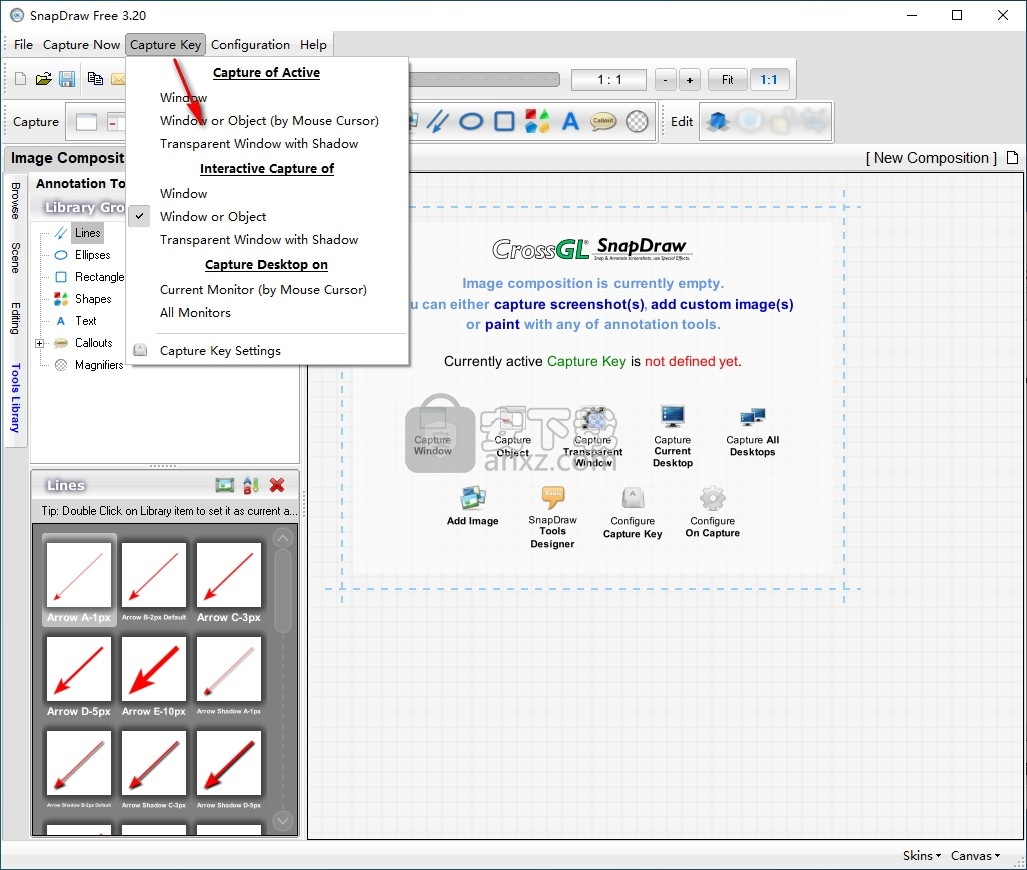1027x870 pixels.
Task: Open the Configuration menu
Action: (250, 45)
